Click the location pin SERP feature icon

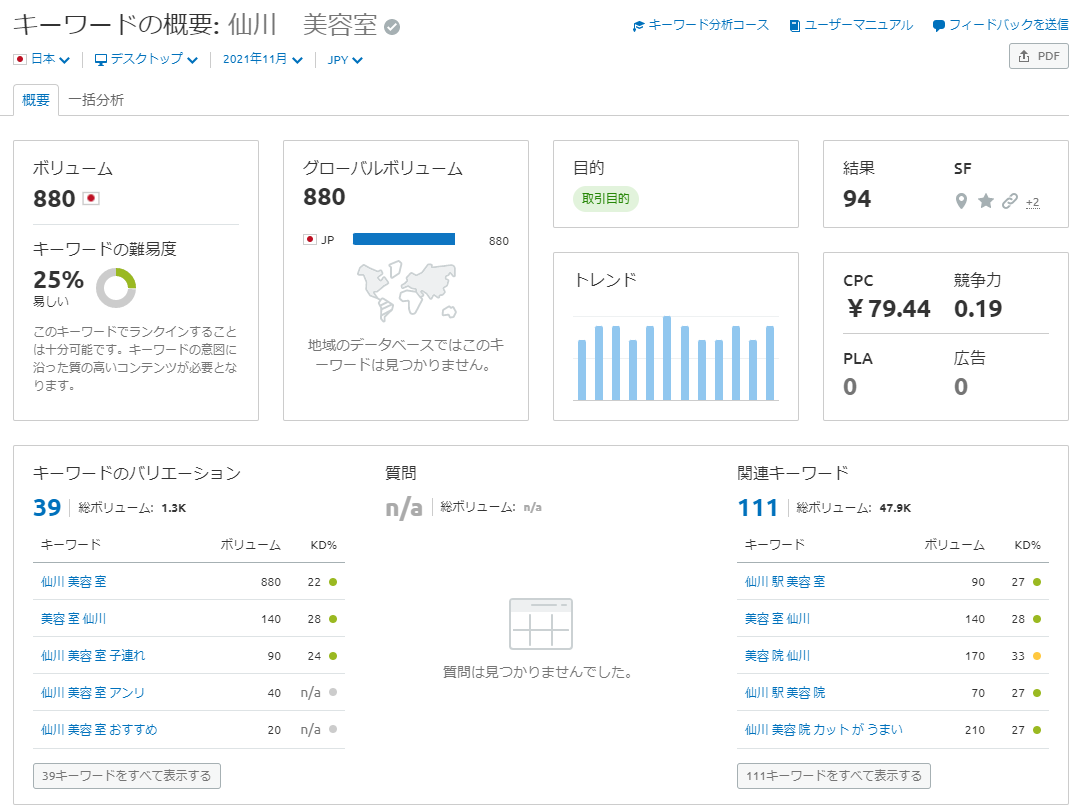[961, 201]
